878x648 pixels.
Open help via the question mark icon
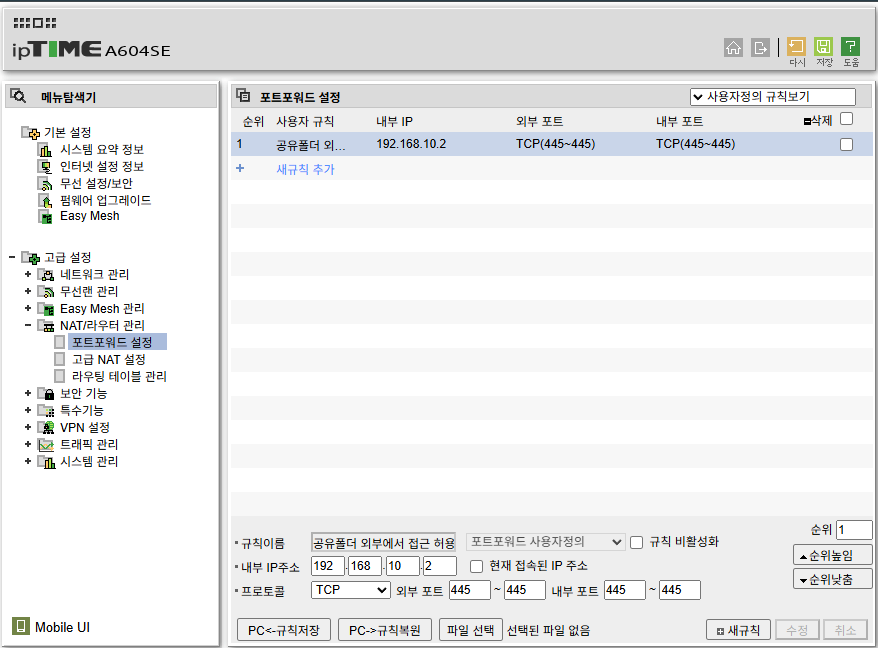(x=850, y=46)
